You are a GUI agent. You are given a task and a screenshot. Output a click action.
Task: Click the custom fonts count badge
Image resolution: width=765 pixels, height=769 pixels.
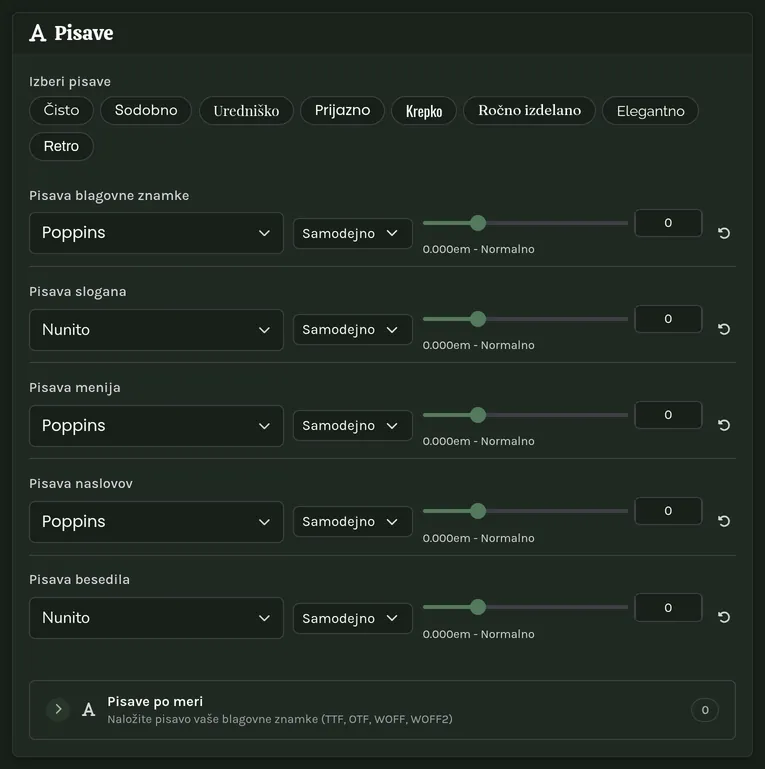coord(705,710)
